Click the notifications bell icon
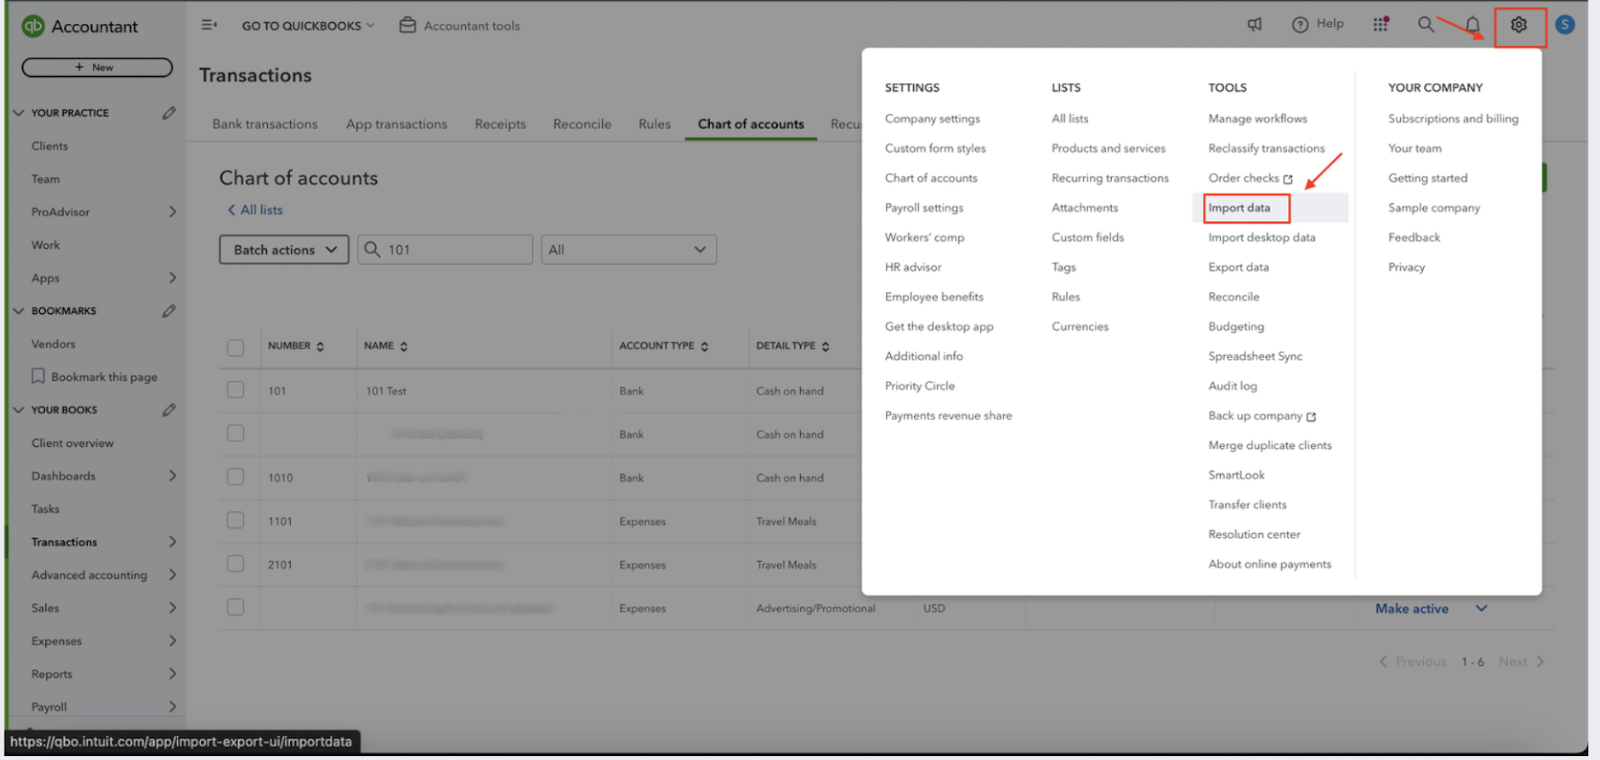Viewport: 1600px width, 760px height. (x=1472, y=25)
